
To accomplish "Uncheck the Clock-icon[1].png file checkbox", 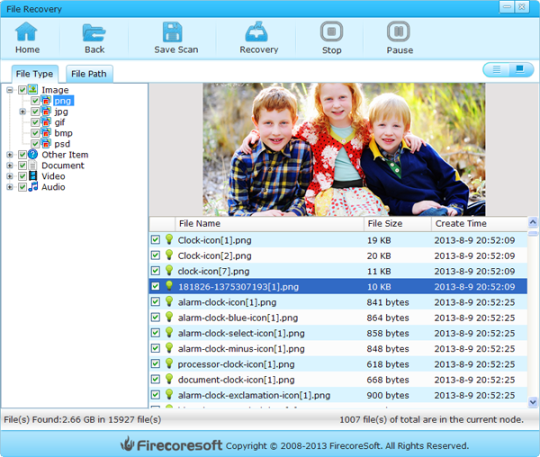I will (155, 240).
